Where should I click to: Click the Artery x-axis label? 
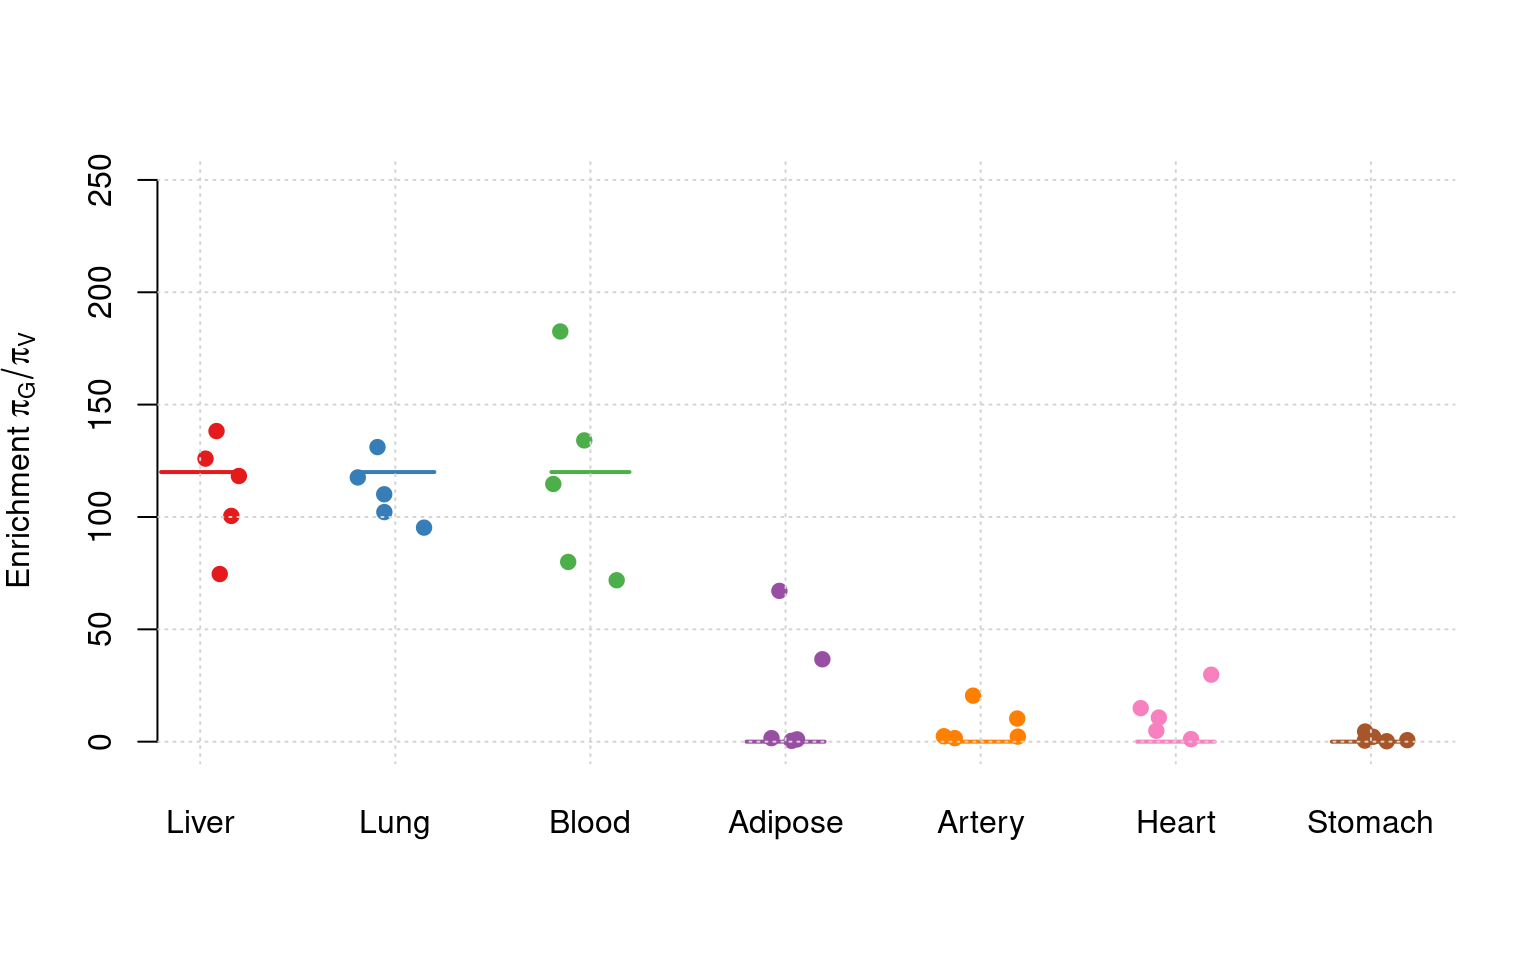click(980, 823)
